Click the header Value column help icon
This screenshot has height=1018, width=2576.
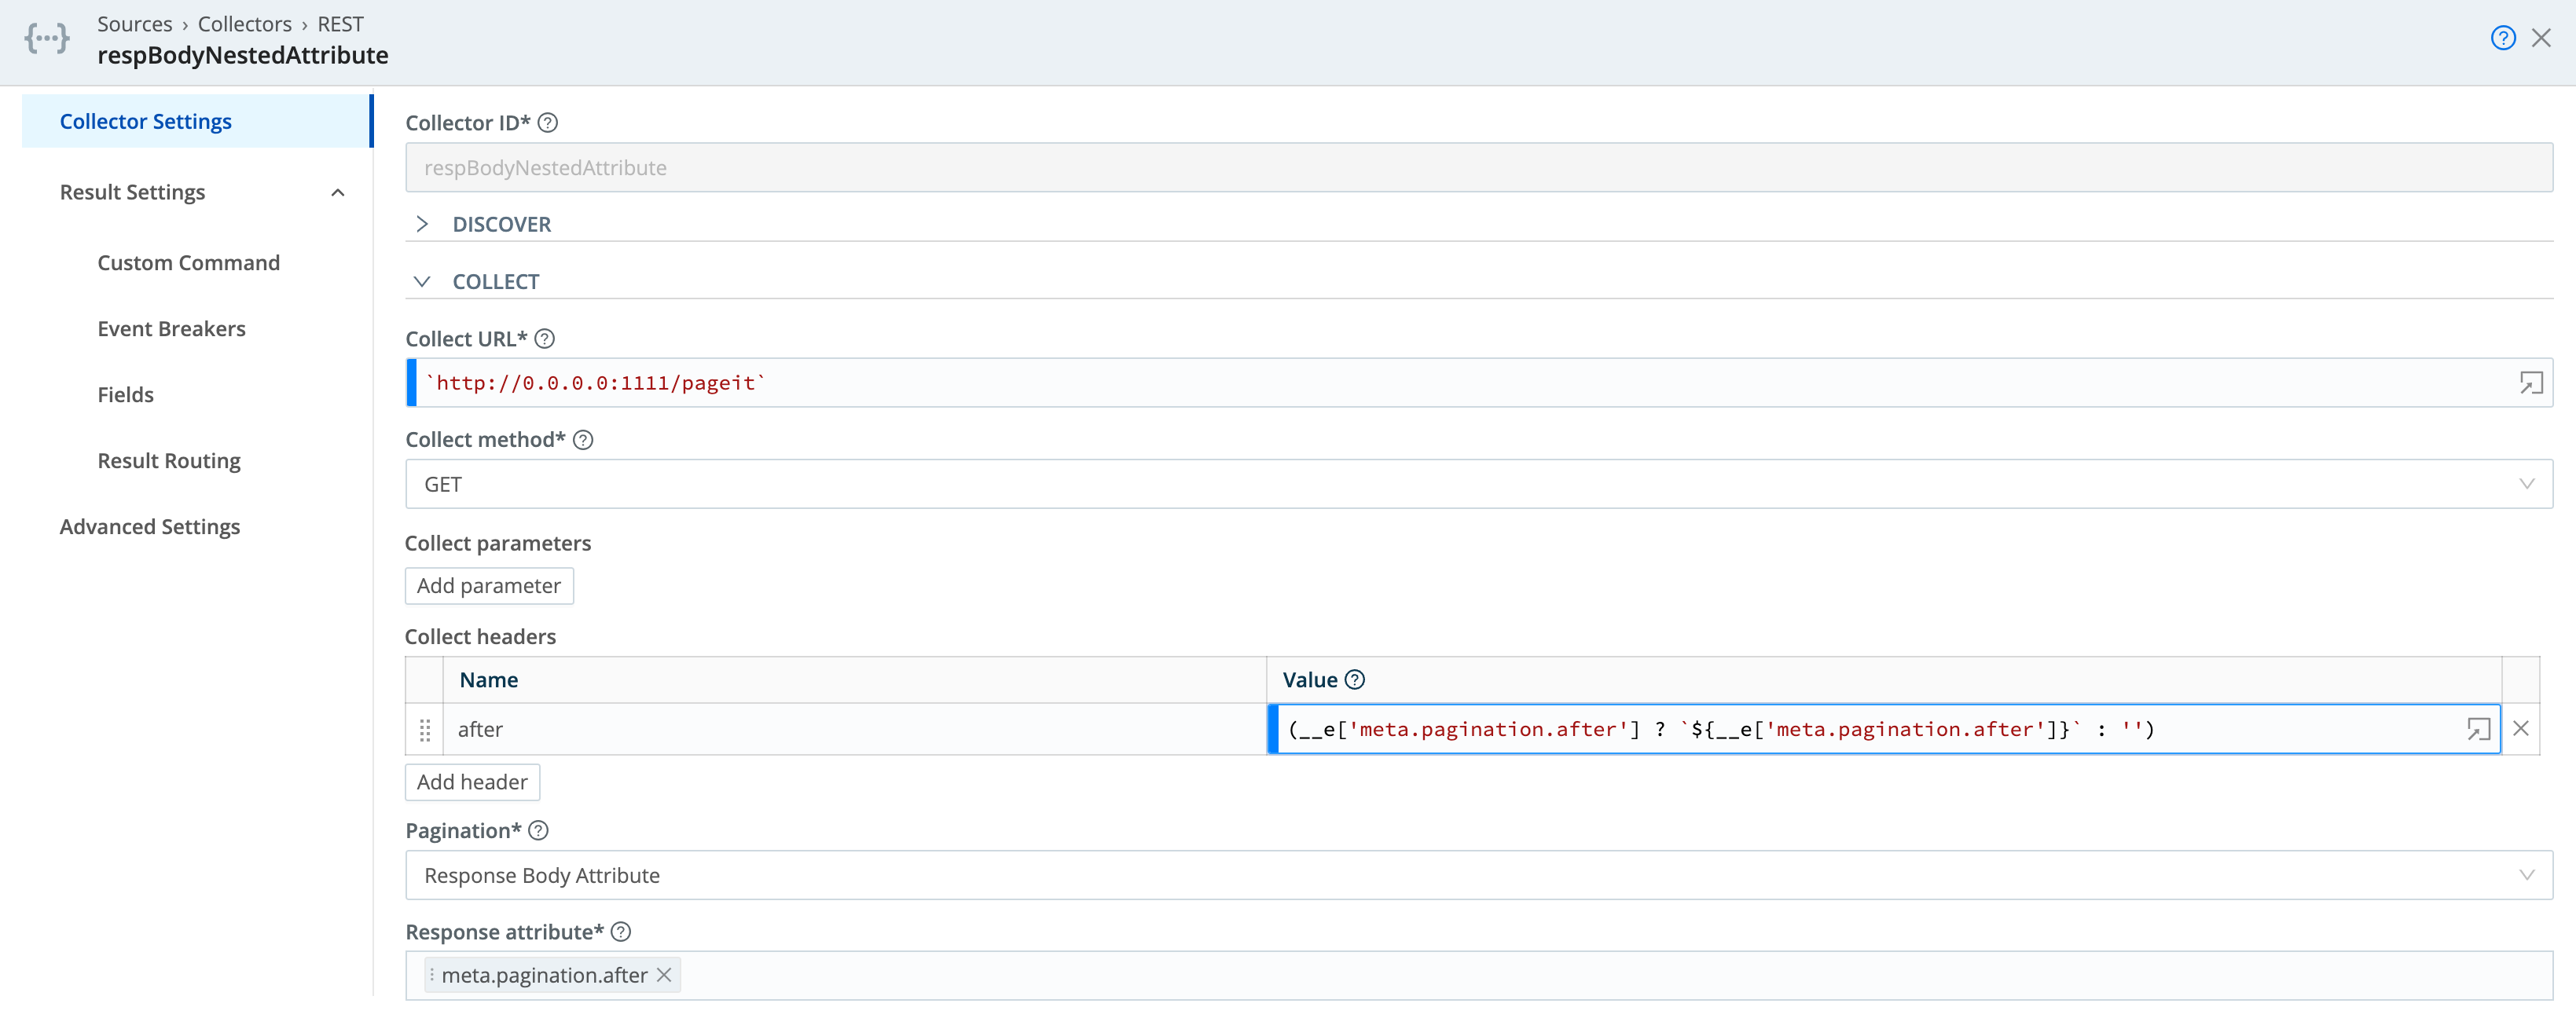1354,680
